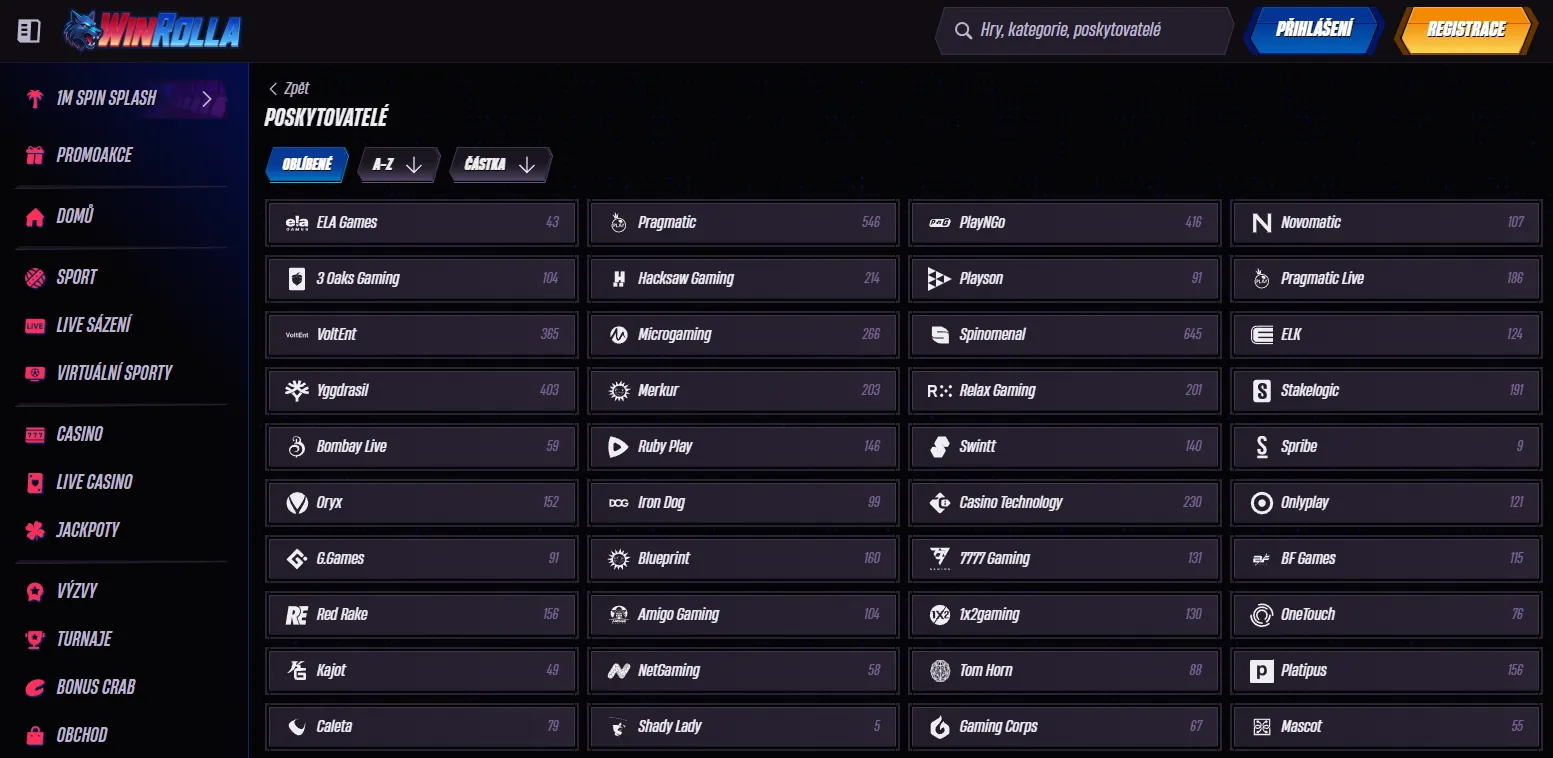1553x758 pixels.
Task: Go to the Domů home icon
Action: (x=35, y=217)
